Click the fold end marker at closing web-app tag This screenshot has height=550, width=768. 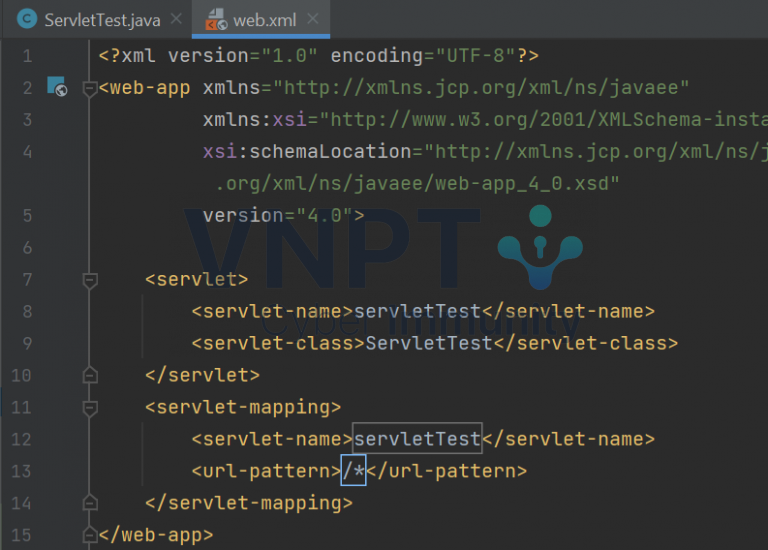point(90,535)
